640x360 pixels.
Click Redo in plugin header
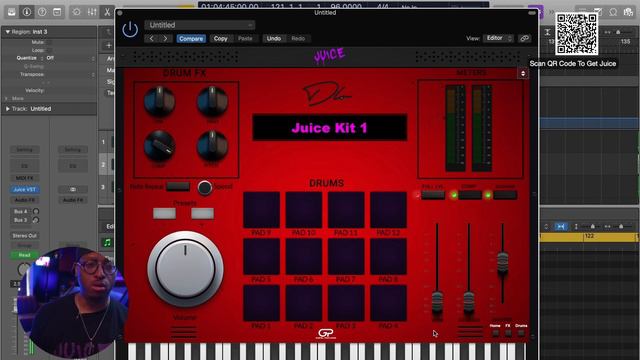point(298,38)
